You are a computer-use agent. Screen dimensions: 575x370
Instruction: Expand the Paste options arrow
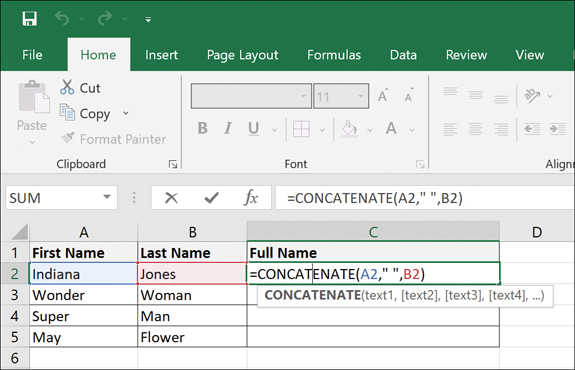(32, 142)
